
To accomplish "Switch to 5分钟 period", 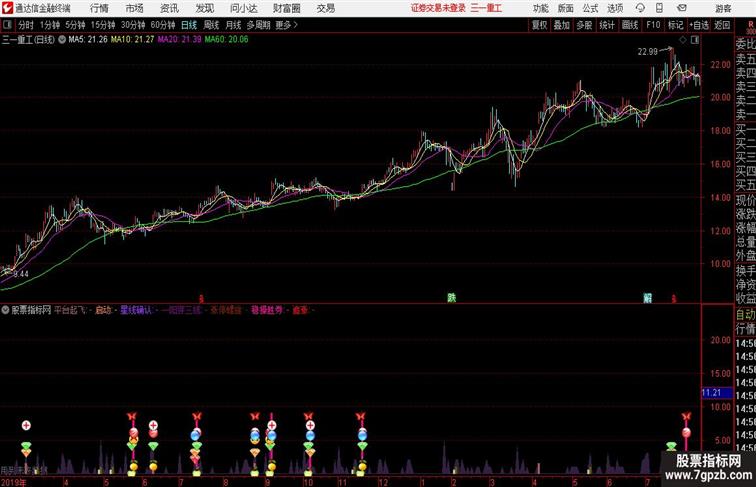I will click(75, 25).
